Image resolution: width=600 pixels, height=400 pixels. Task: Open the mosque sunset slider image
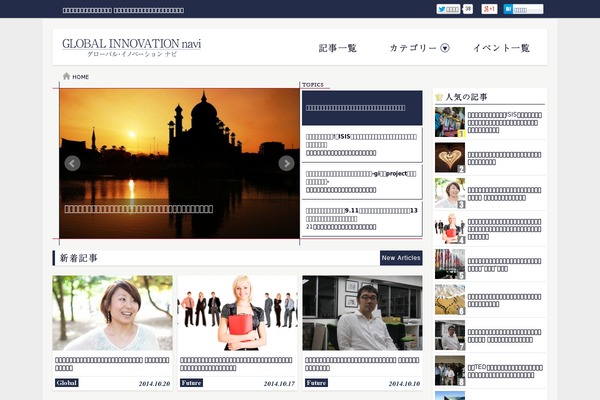click(179, 163)
